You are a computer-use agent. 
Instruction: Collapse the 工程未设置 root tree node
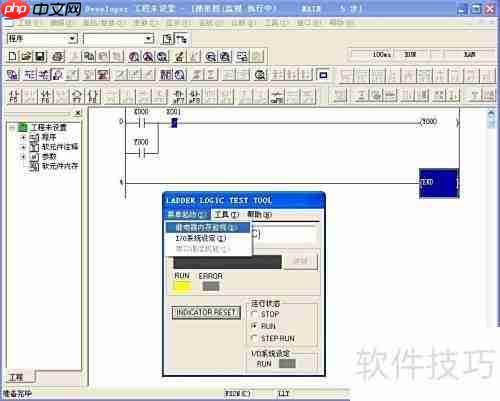[12, 127]
